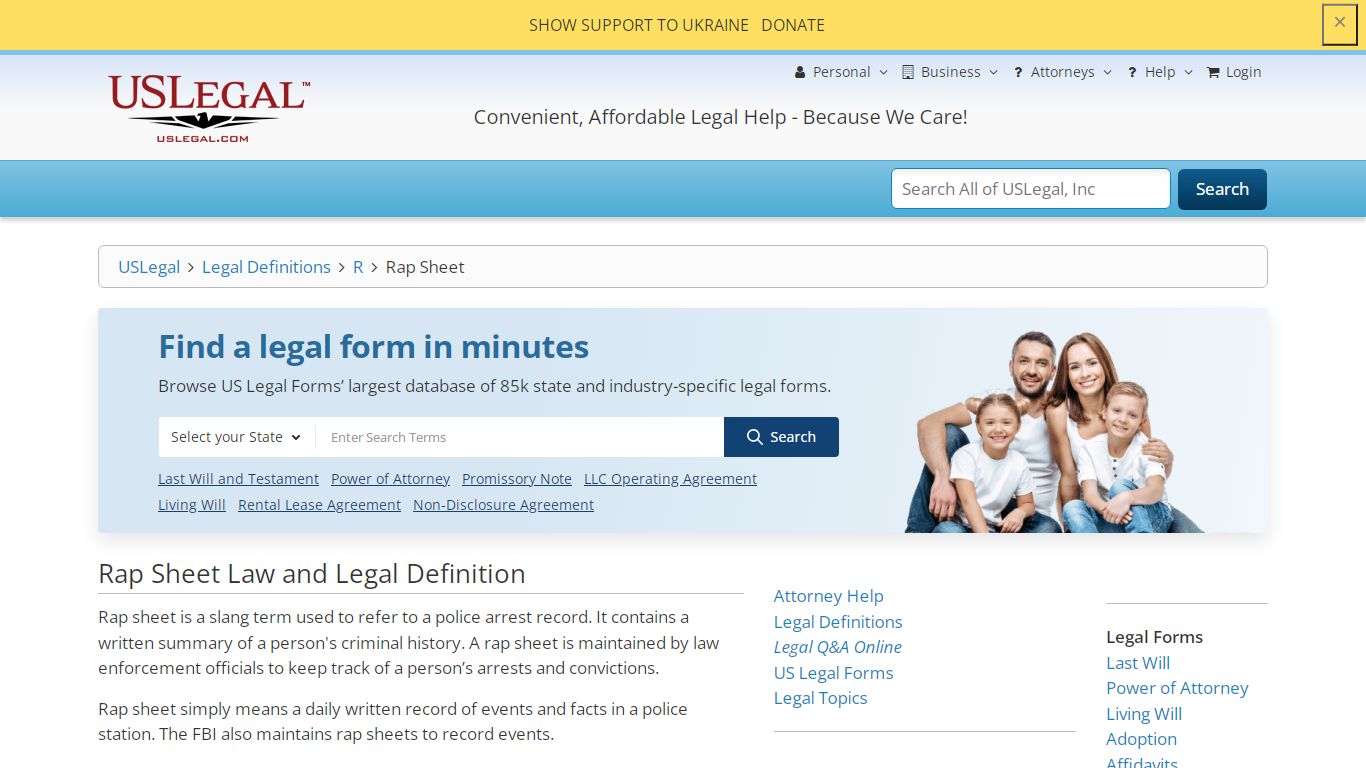The width and height of the screenshot is (1366, 768).
Task: Open the Select your State dropdown
Action: click(237, 437)
